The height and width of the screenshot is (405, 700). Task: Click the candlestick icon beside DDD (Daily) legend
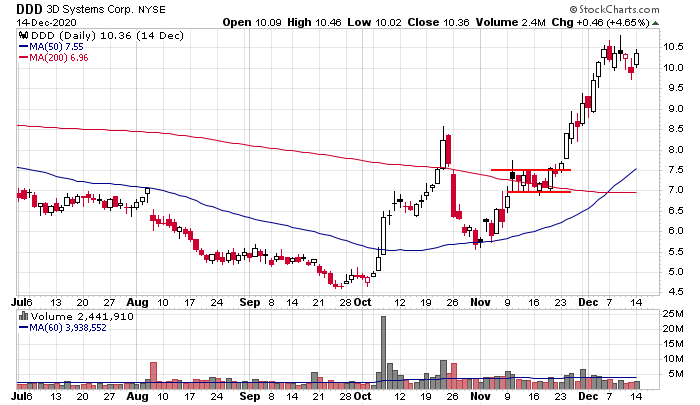click(x=24, y=36)
